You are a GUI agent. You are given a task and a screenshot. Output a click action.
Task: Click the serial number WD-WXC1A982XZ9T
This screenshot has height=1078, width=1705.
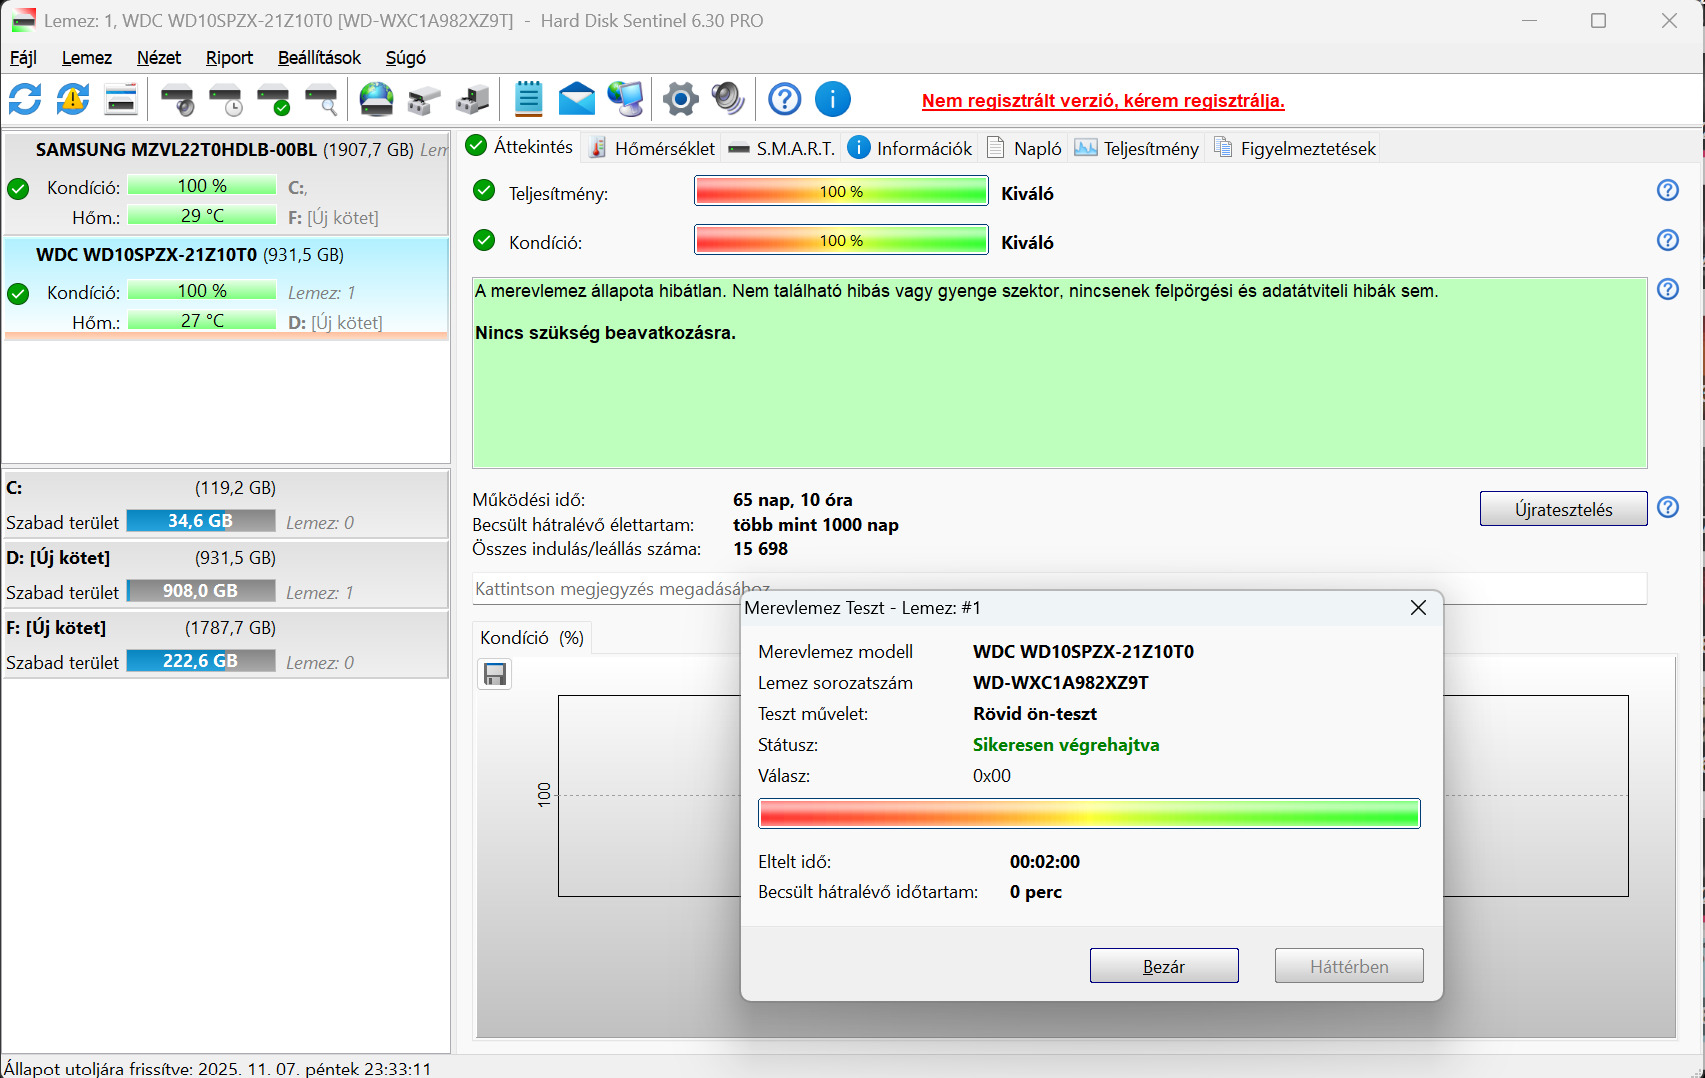pyautogui.click(x=1061, y=683)
